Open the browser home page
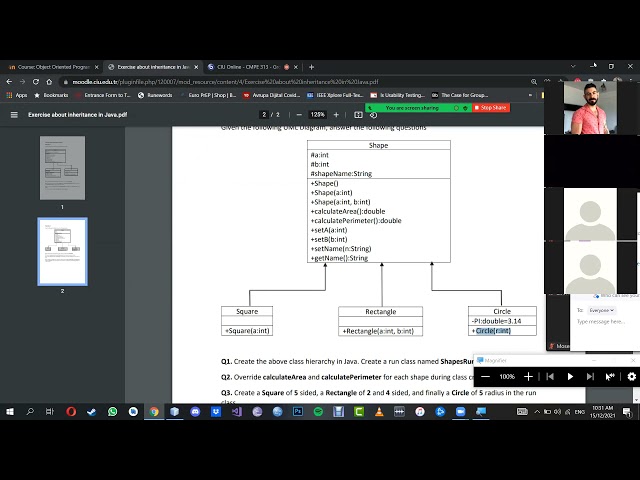Viewport: 640px width, 480px height. coord(49,82)
